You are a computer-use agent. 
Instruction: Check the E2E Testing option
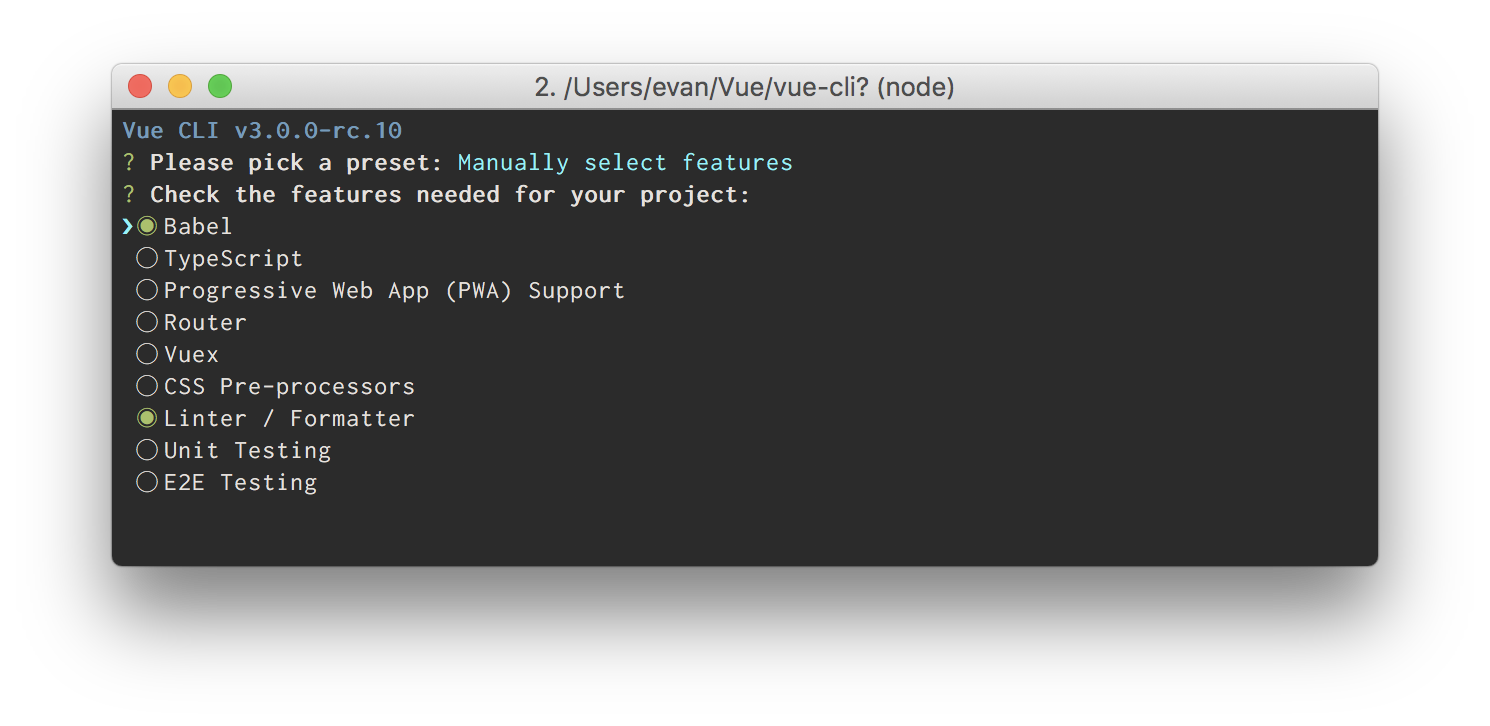tap(147, 482)
